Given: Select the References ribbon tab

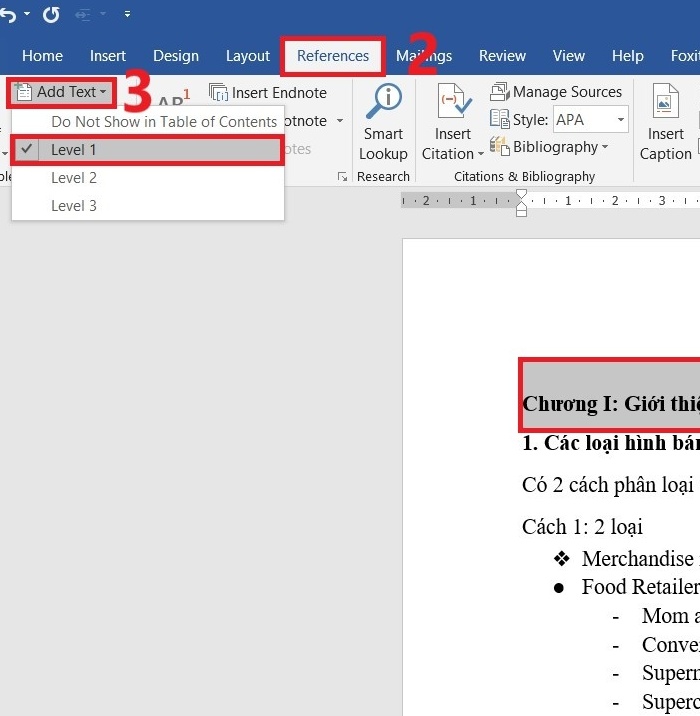Looking at the screenshot, I should (x=333, y=56).
